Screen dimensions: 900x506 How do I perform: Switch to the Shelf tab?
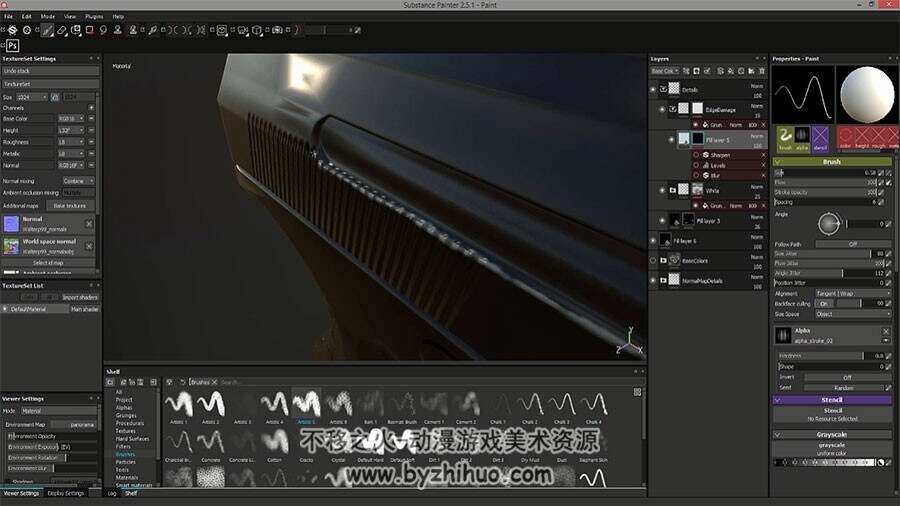[x=131, y=493]
